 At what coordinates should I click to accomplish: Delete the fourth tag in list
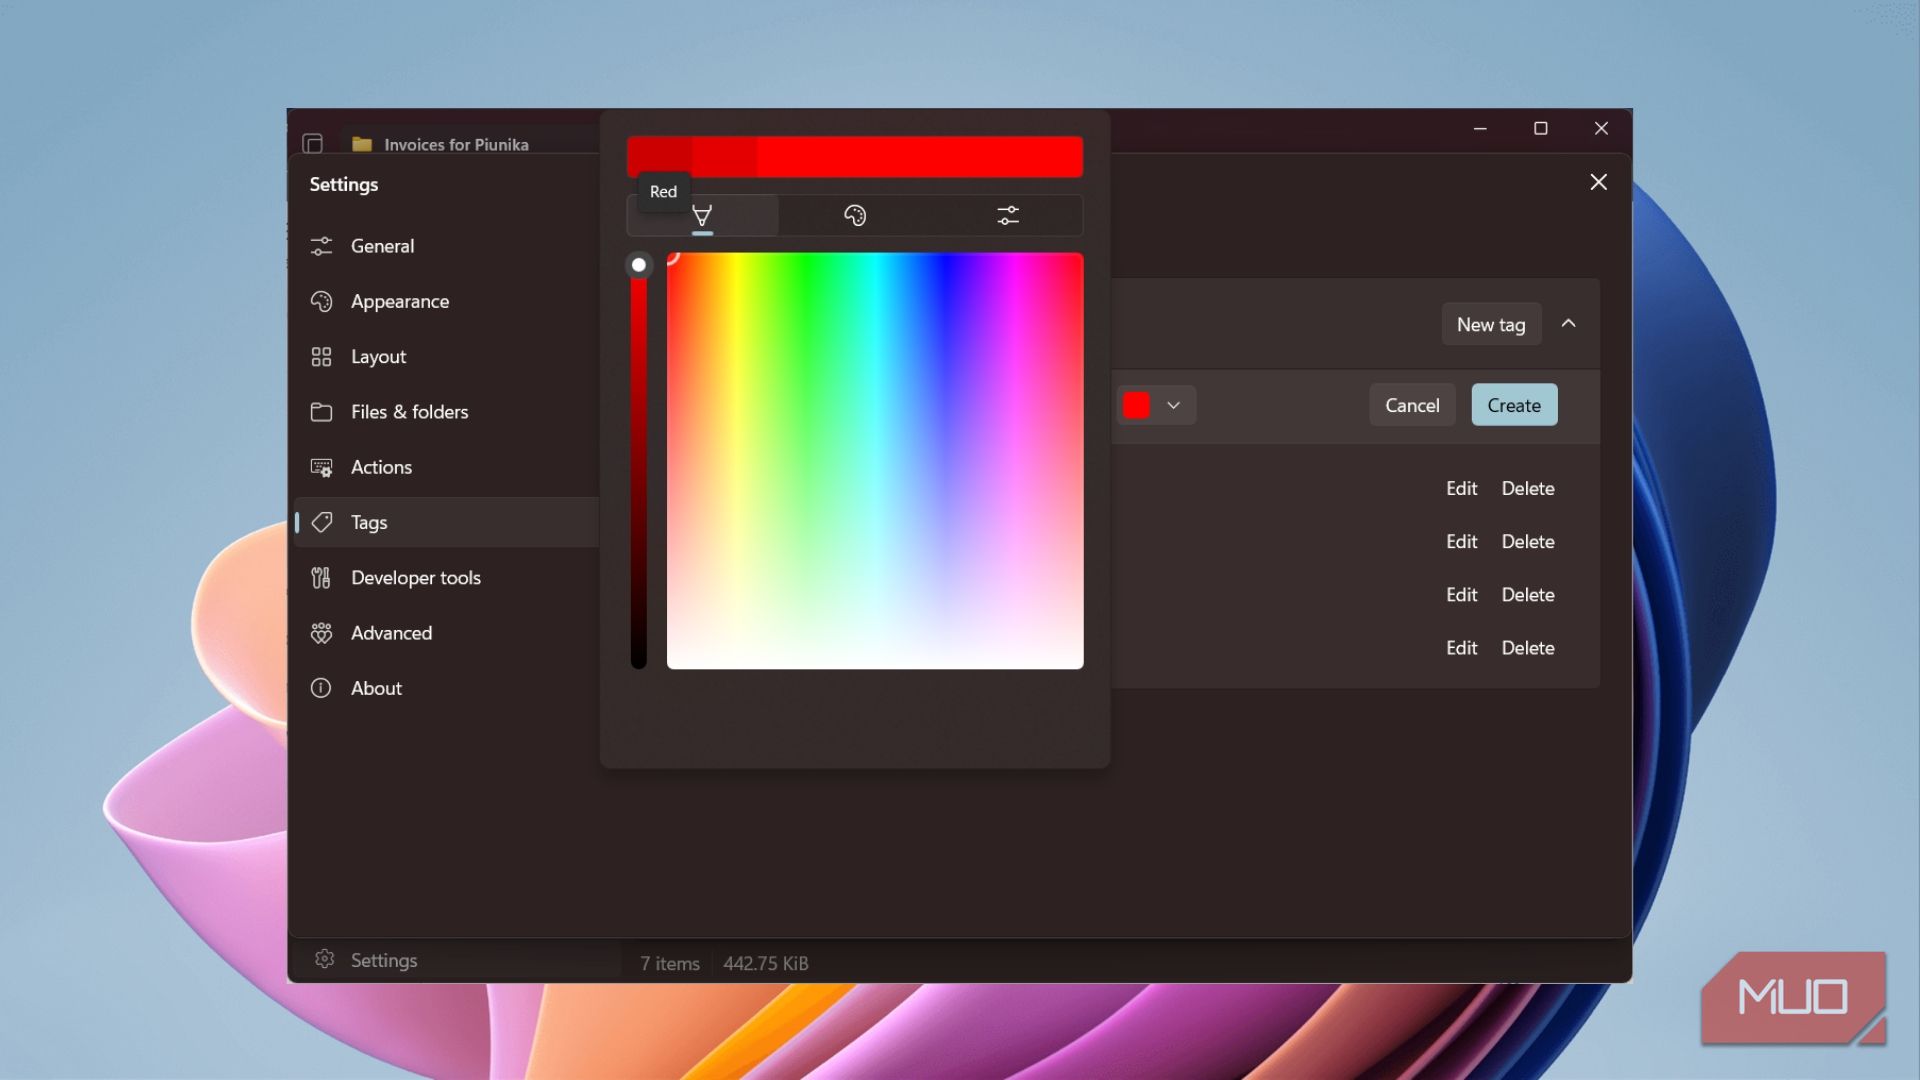pos(1527,647)
